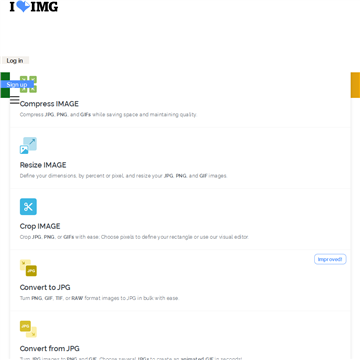Click the blue Sign up button
This screenshot has height=360, width=360.
17,84
